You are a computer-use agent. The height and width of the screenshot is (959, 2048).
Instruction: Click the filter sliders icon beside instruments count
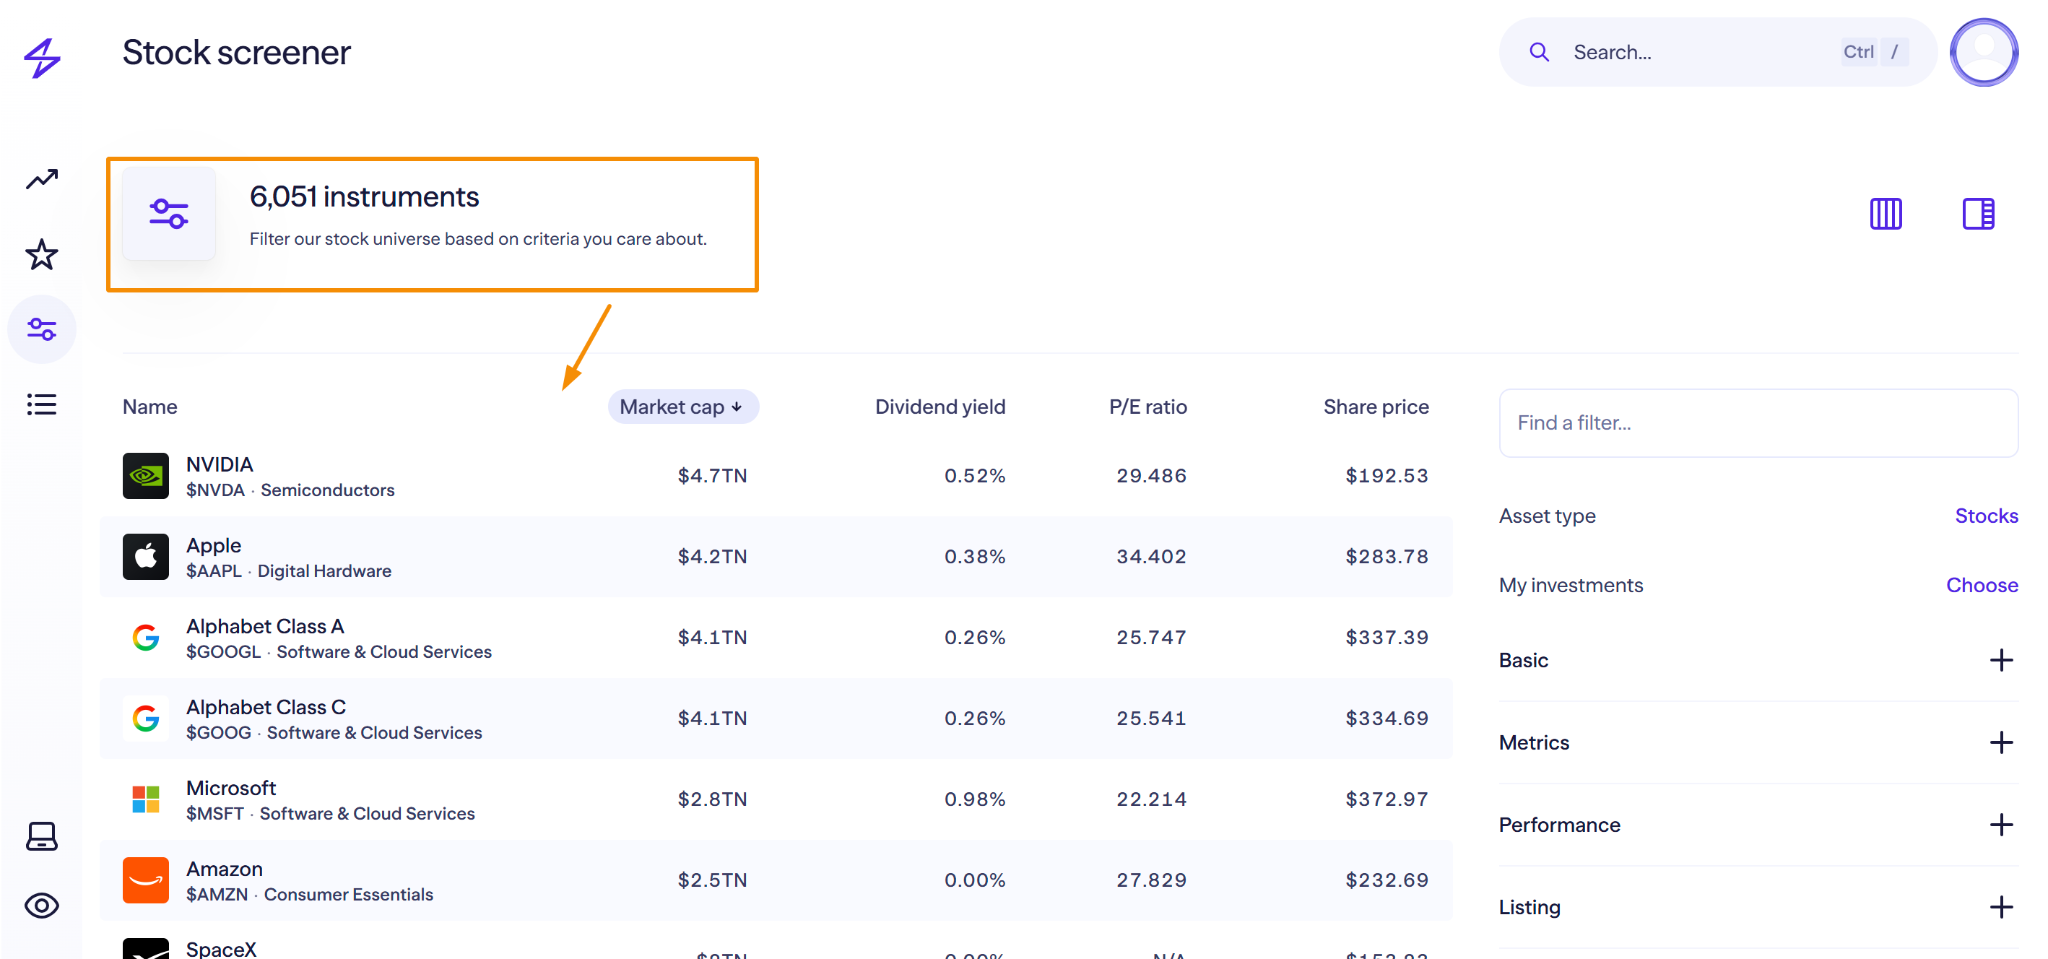tap(169, 214)
